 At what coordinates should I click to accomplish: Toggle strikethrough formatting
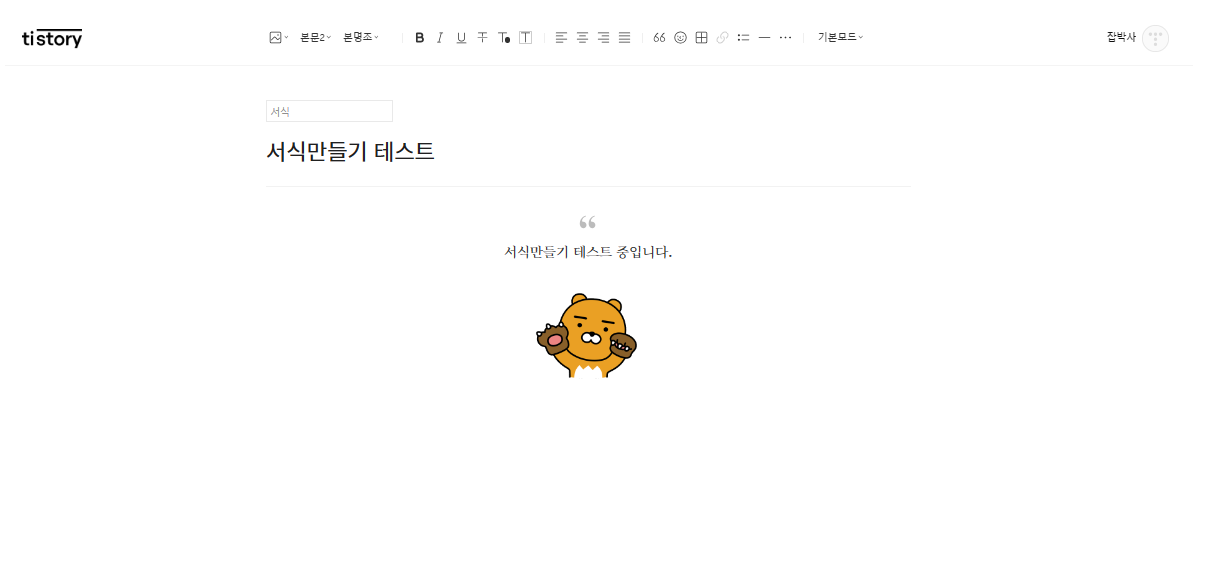[482, 38]
